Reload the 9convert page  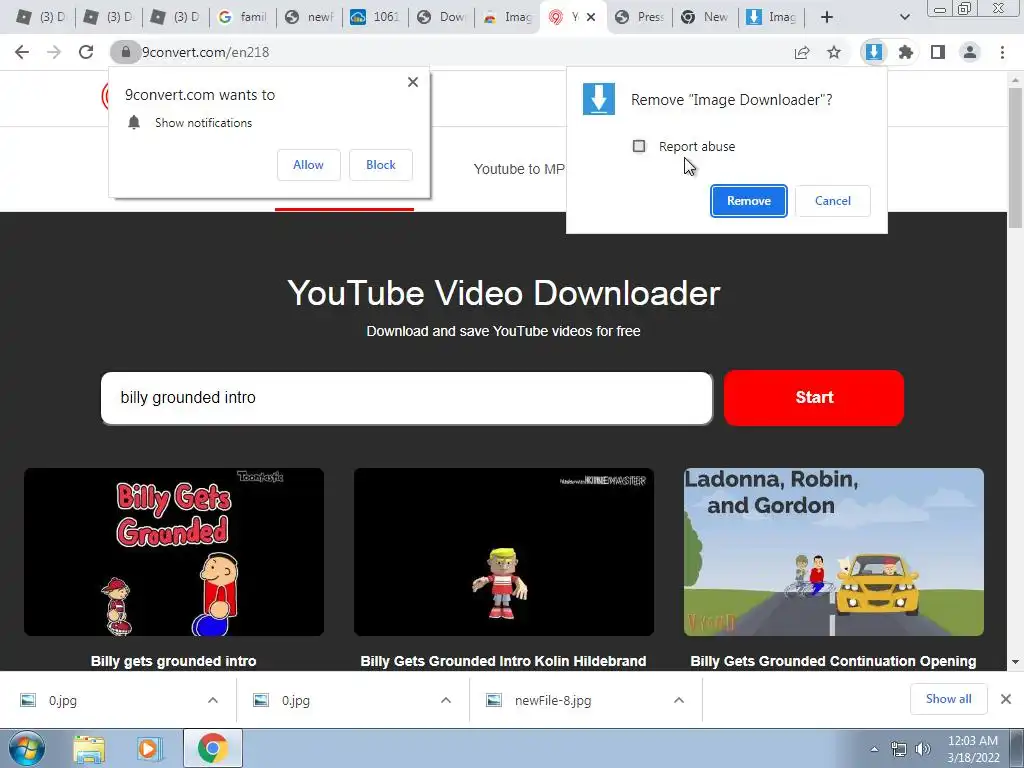click(86, 52)
